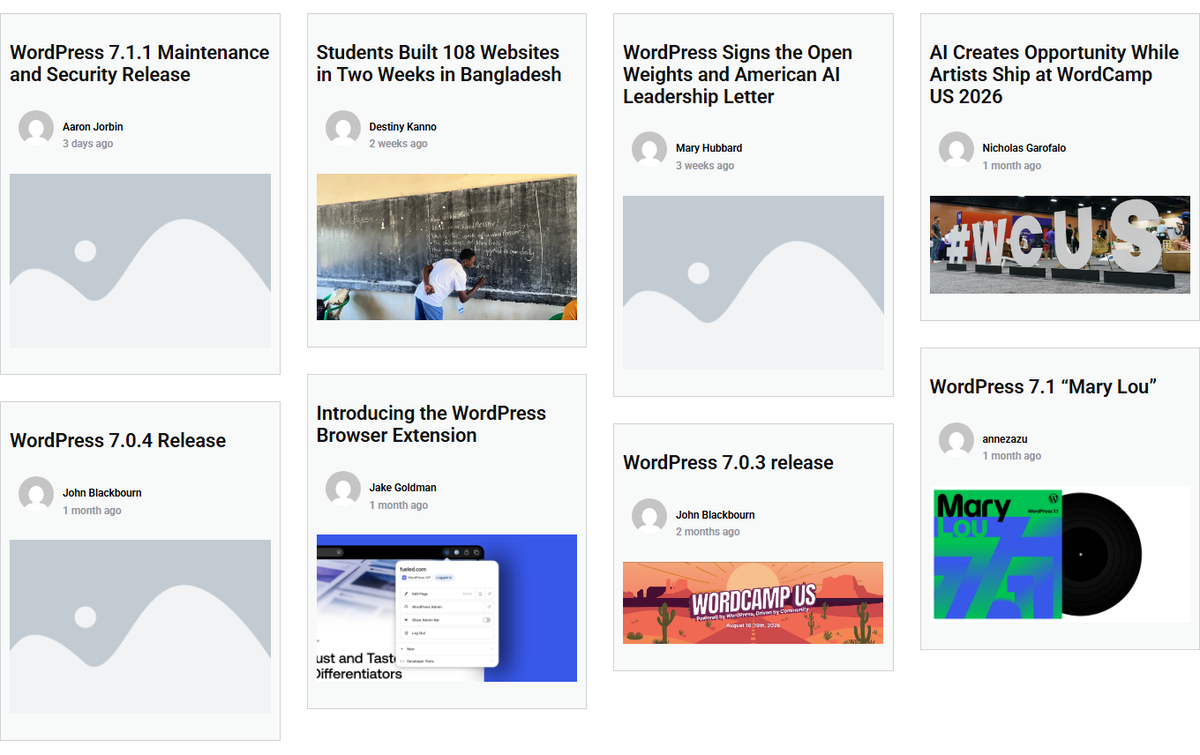Click John Blackbourn on the 7.0.4 card

102,493
